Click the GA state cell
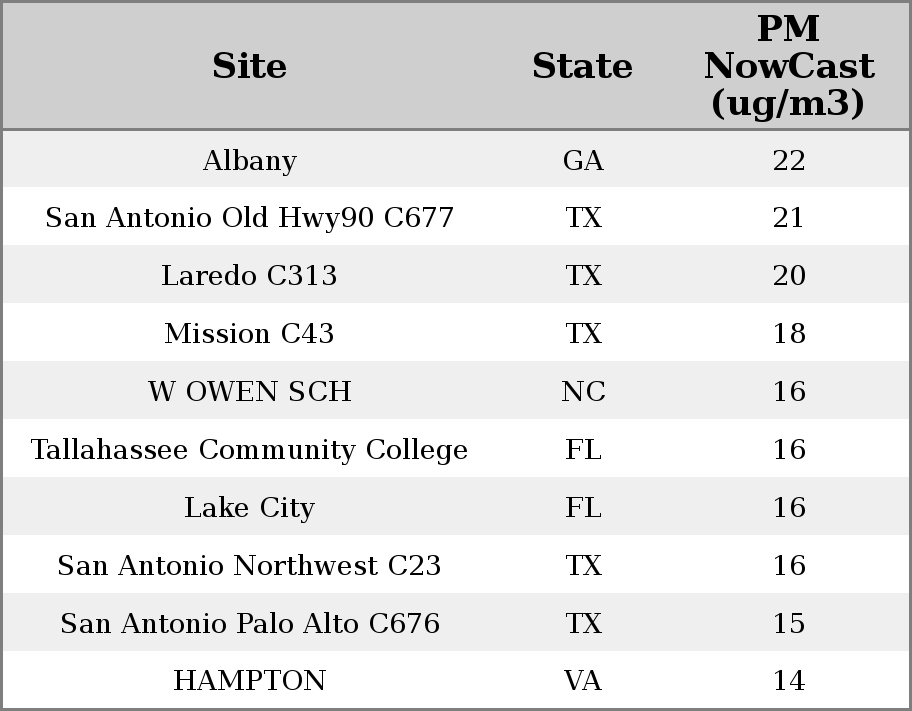The width and height of the screenshot is (912, 711). tap(583, 161)
